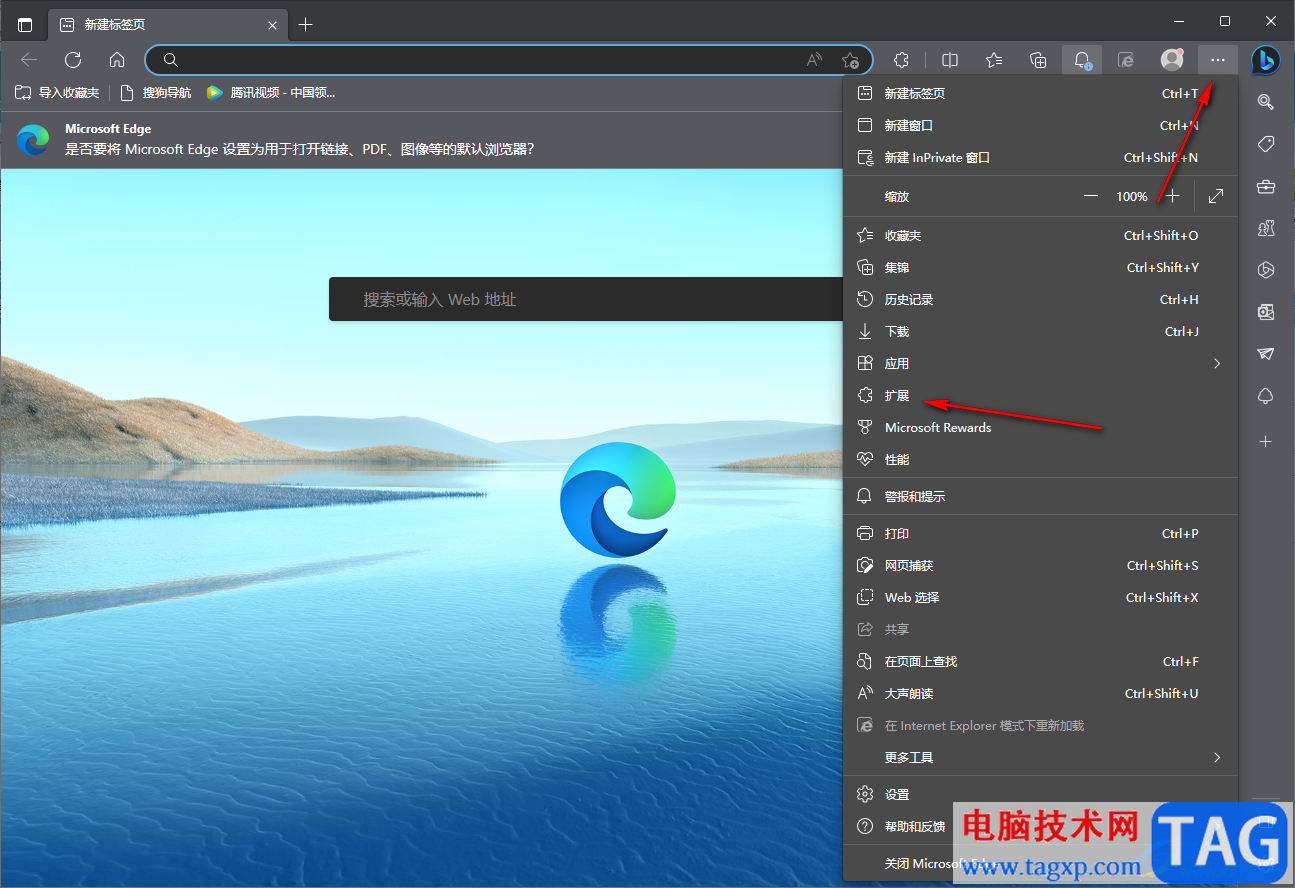Select 大声朗读 menu item
1295x888 pixels.
[1041, 693]
